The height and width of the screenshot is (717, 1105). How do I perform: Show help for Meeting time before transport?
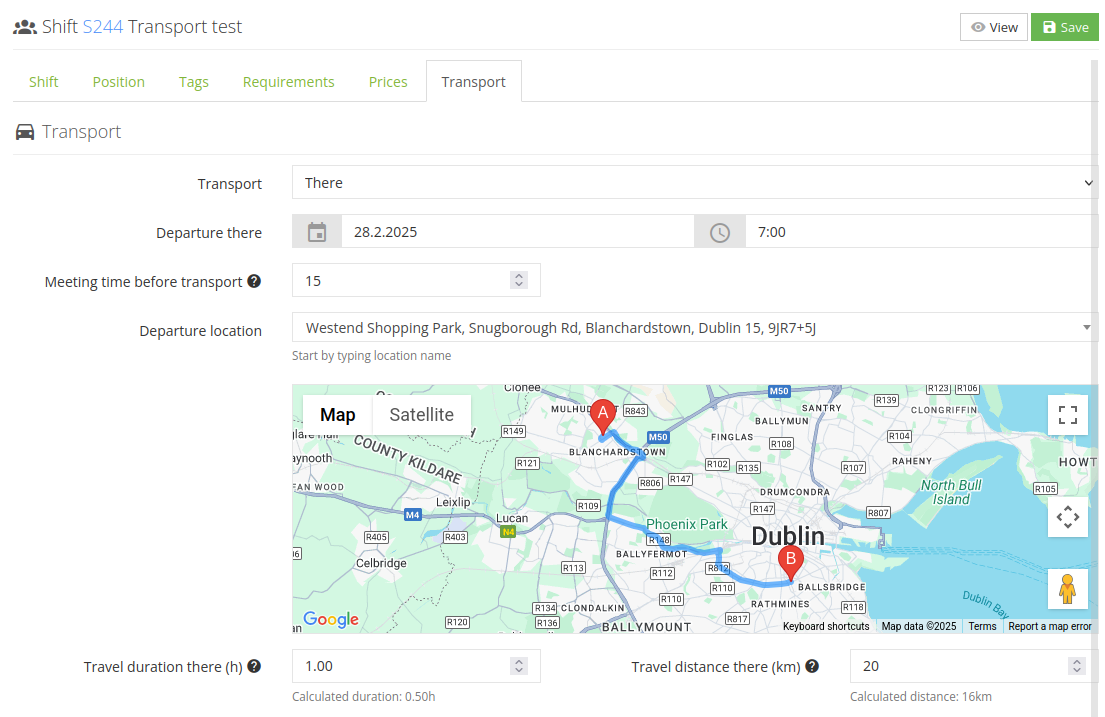254,281
